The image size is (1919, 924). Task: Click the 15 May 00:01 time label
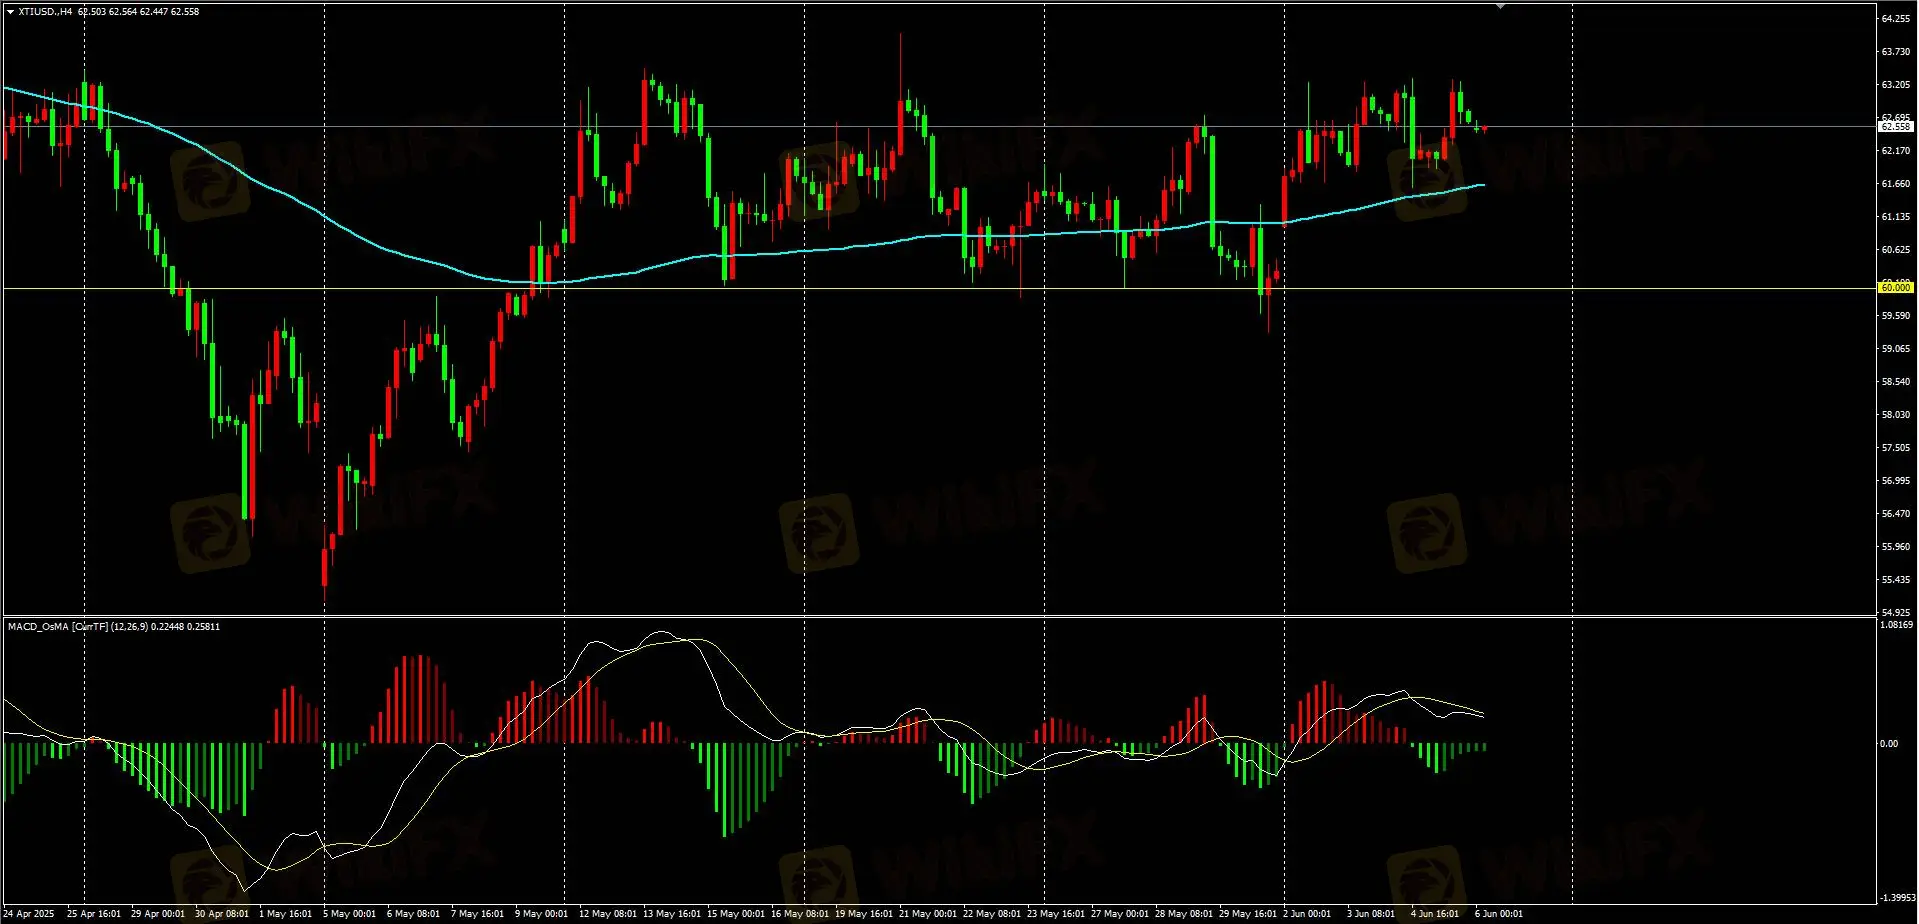coord(736,914)
